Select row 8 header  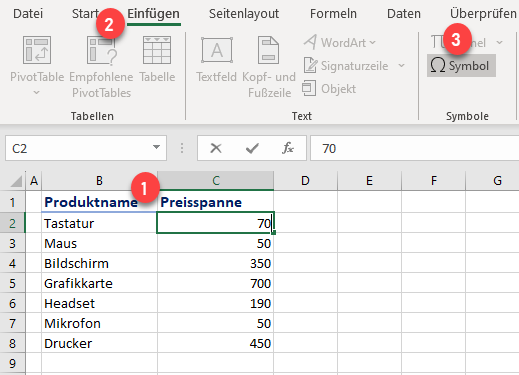coord(12,343)
